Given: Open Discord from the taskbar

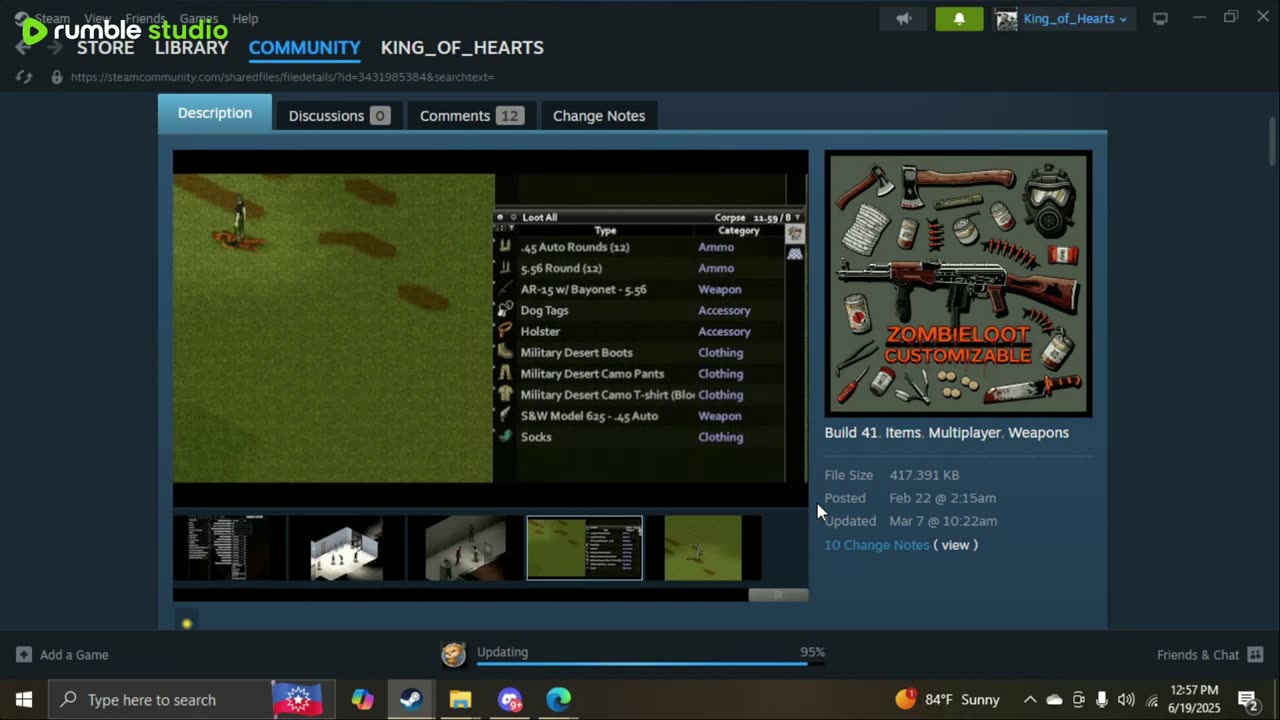Looking at the screenshot, I should click(509, 699).
